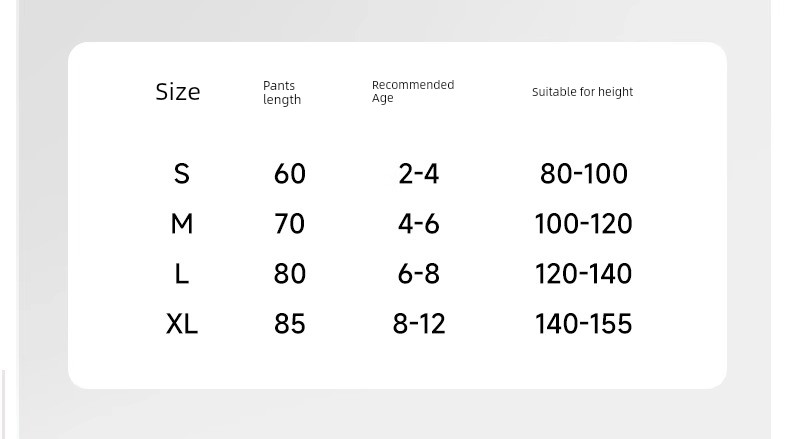The width and height of the screenshot is (790, 439).
Task: Select the M size row label
Action: coord(182,223)
